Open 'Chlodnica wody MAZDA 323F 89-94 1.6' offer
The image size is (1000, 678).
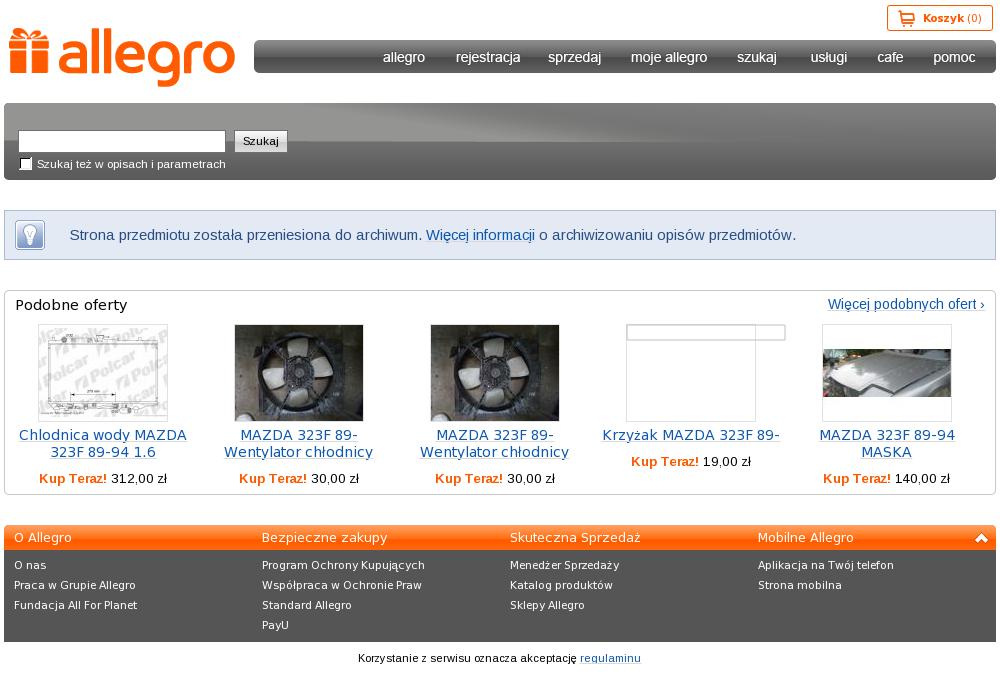(103, 443)
